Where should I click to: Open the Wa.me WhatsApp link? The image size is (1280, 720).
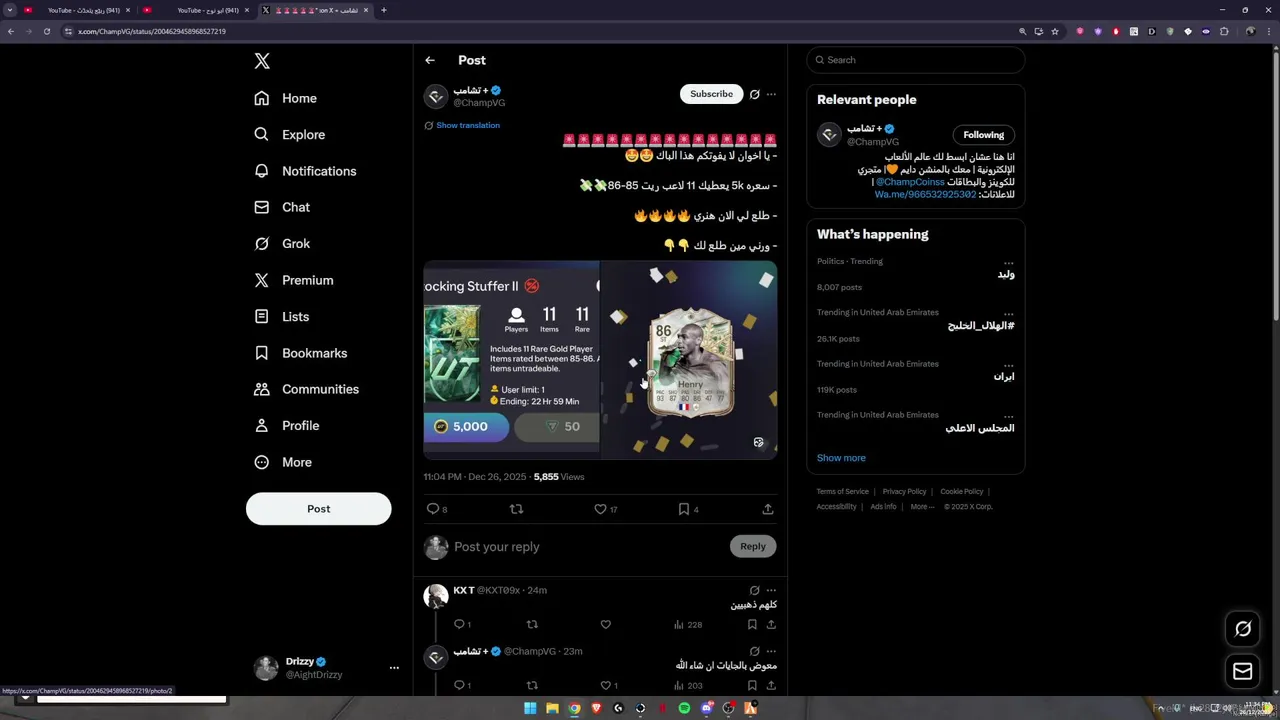[925, 194]
